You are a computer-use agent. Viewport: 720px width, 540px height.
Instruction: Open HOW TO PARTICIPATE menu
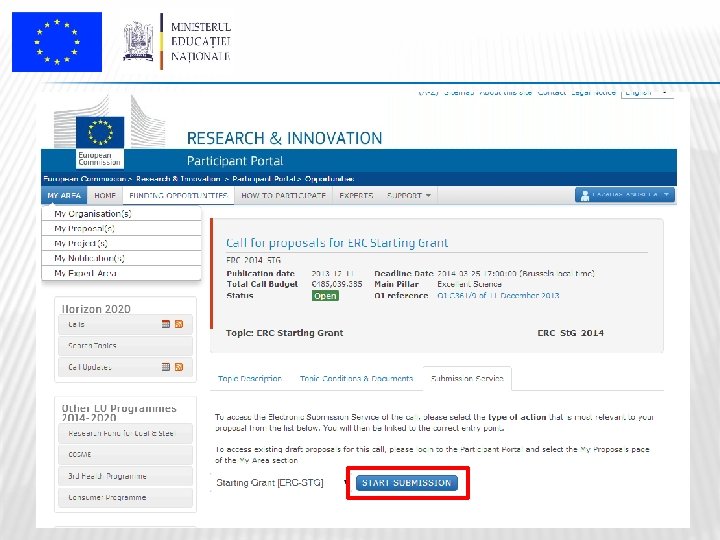click(x=283, y=196)
